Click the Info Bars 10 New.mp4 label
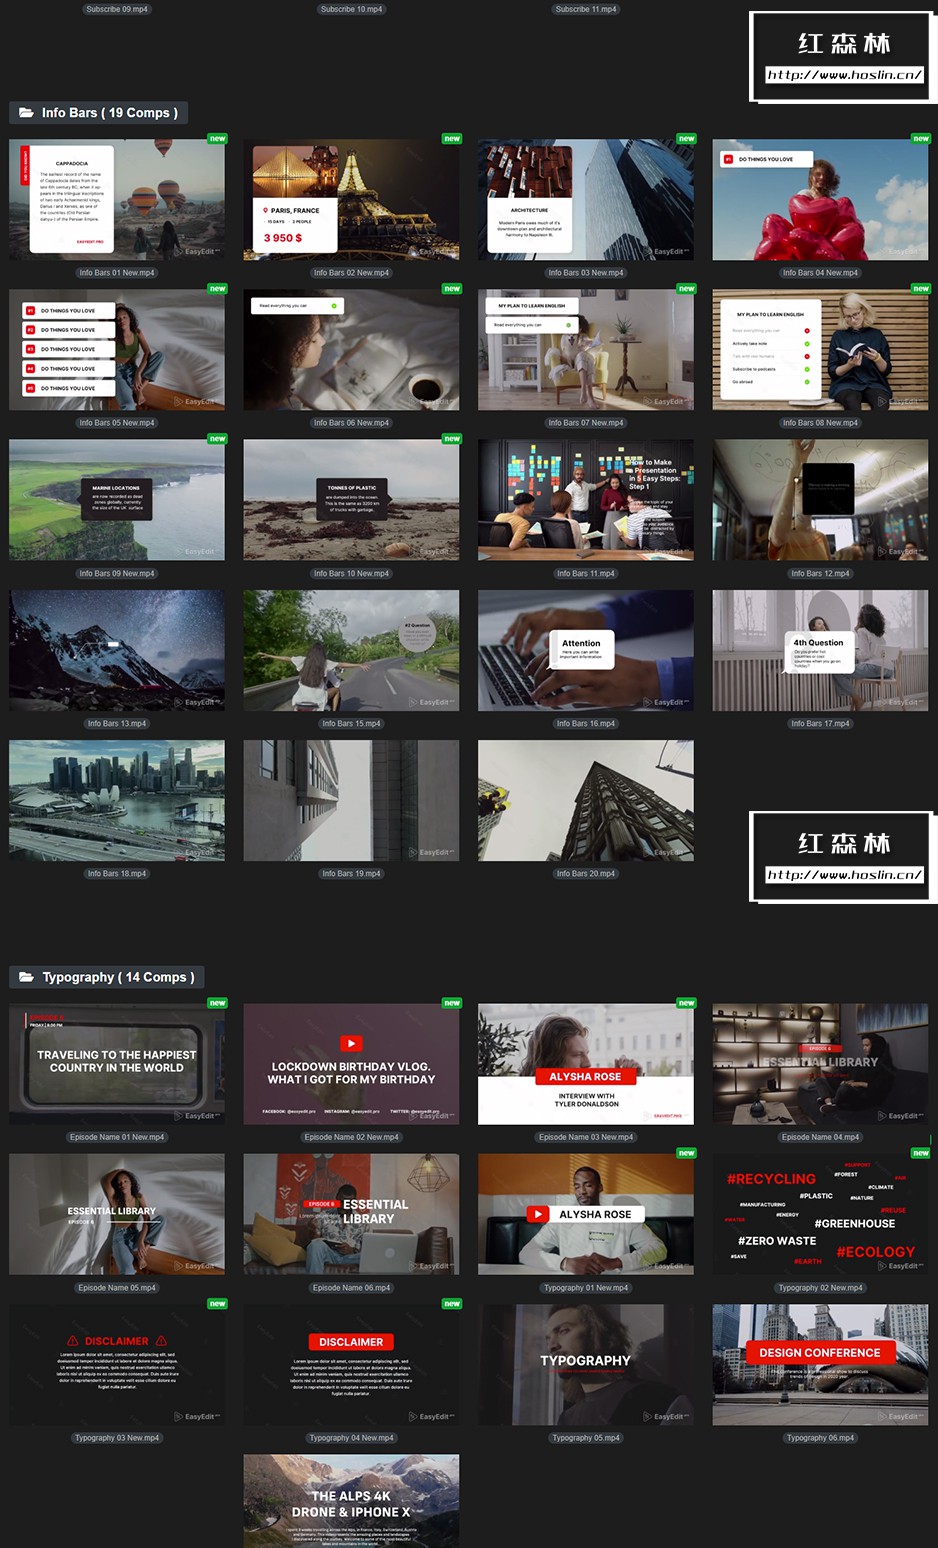The image size is (938, 1548). pos(351,573)
